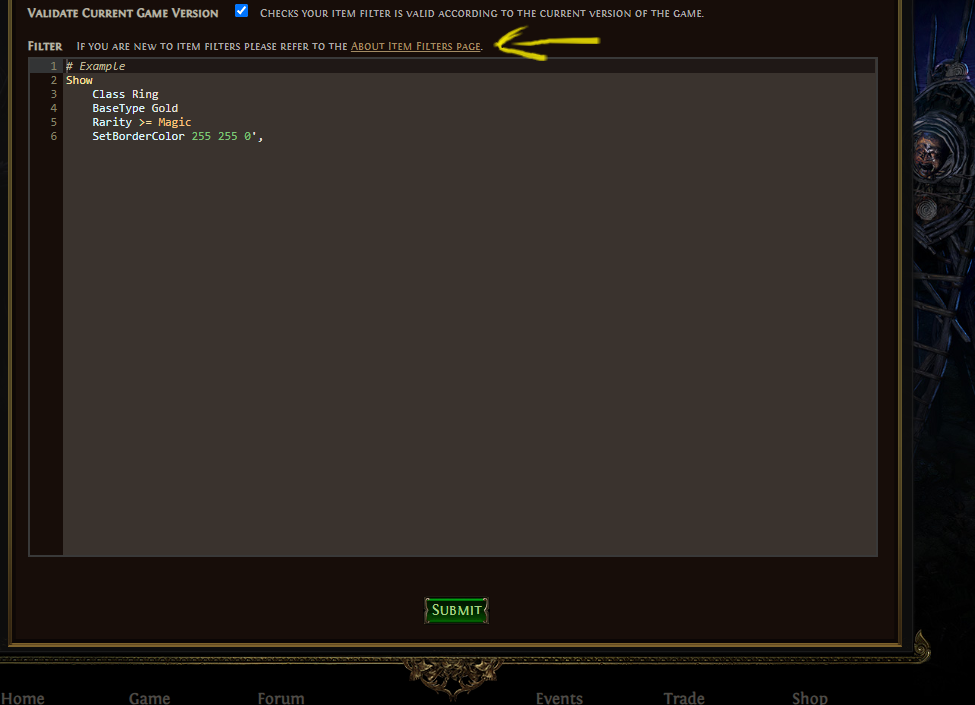Open the Events menu item
Viewport: 975px width, 705px height.
click(x=559, y=698)
